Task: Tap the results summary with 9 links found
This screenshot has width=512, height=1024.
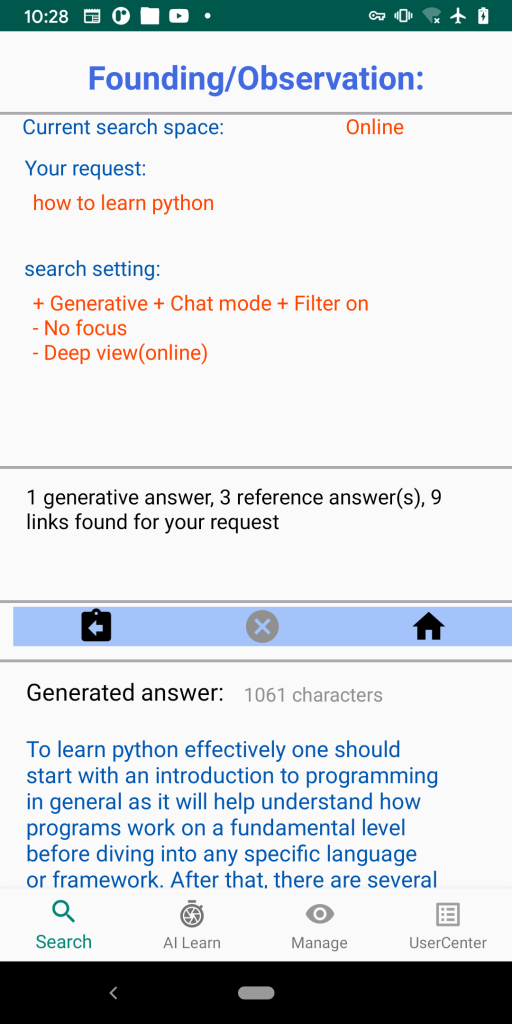Action: click(234, 509)
